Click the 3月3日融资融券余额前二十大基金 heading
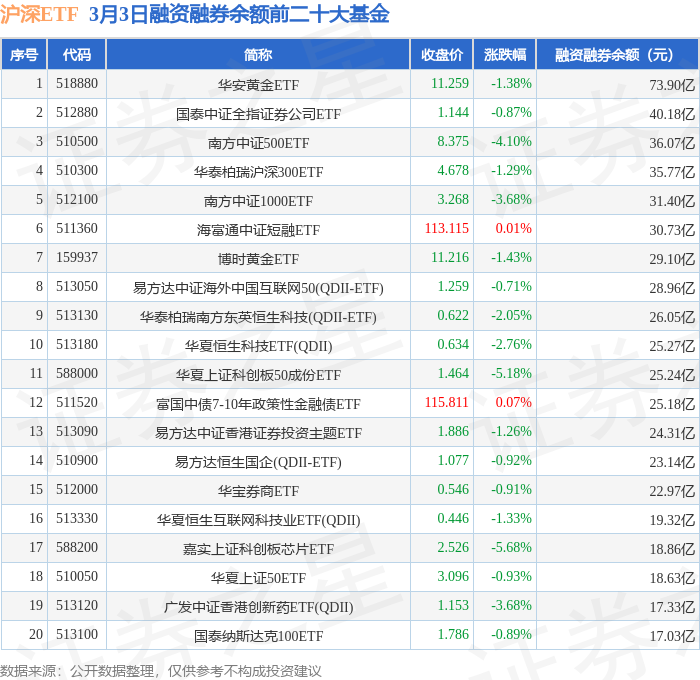 pyautogui.click(x=239, y=14)
